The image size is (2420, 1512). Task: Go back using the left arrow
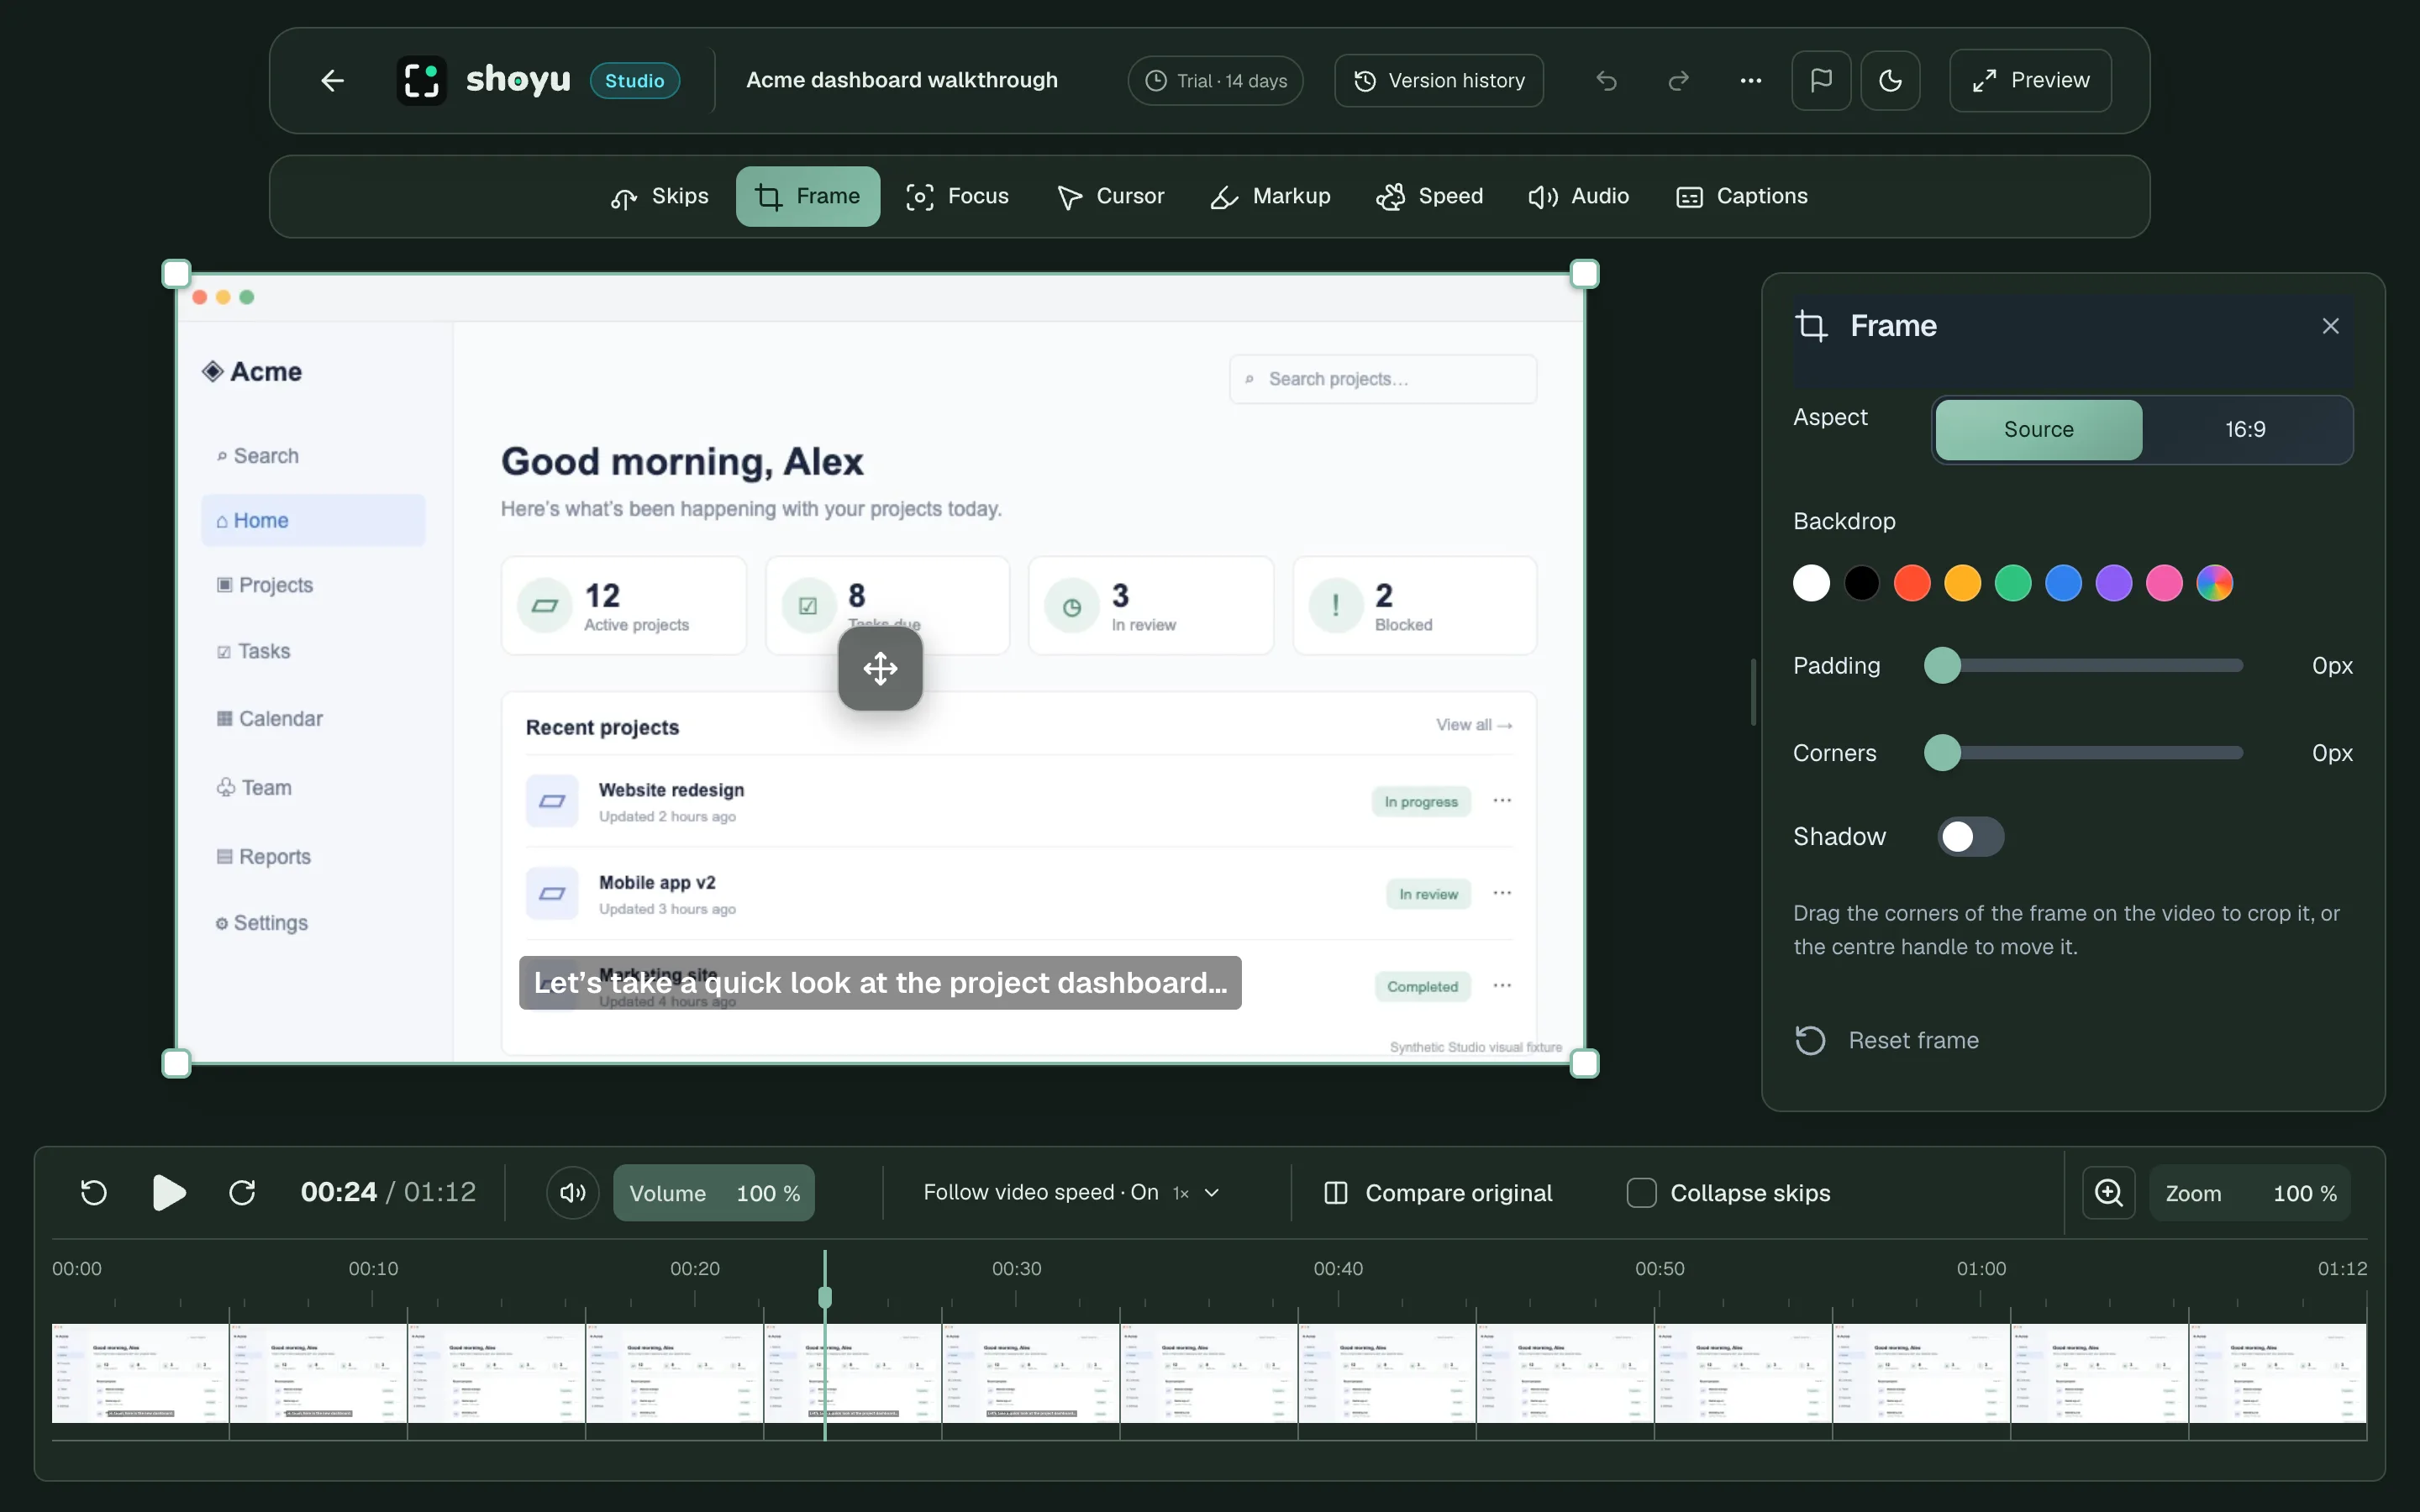[x=332, y=80]
